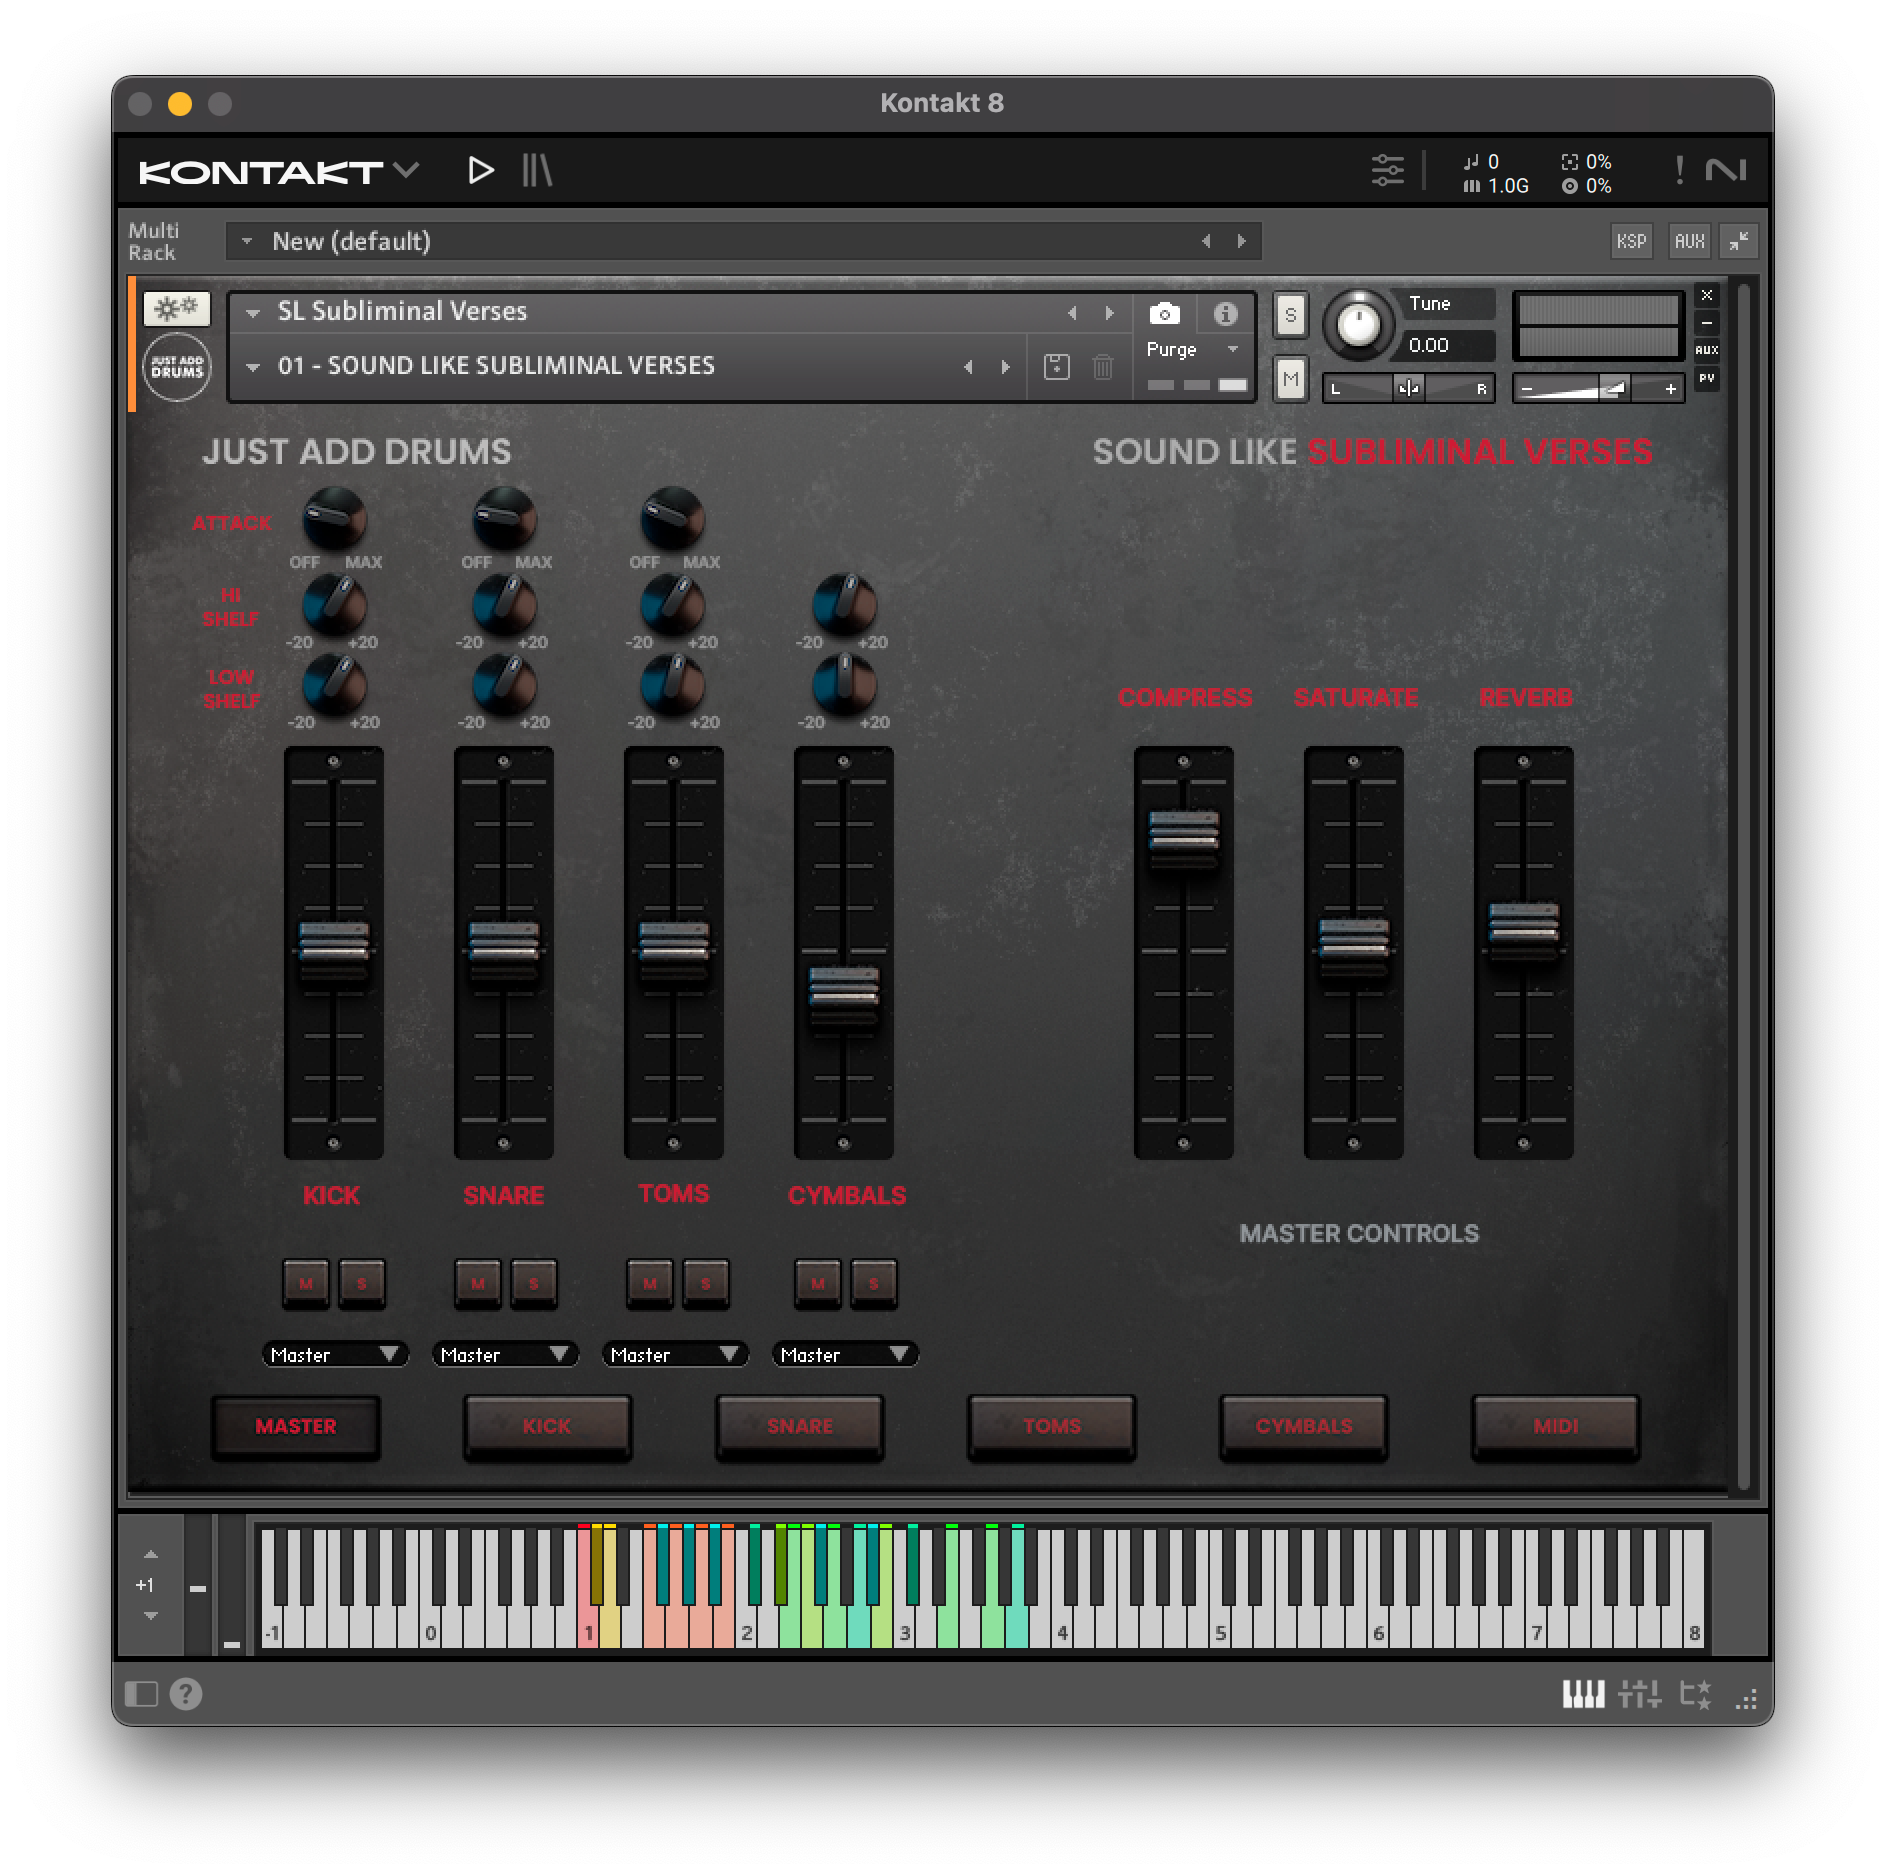This screenshot has width=1886, height=1874.
Task: Mute the Kick channel
Action: 306,1283
